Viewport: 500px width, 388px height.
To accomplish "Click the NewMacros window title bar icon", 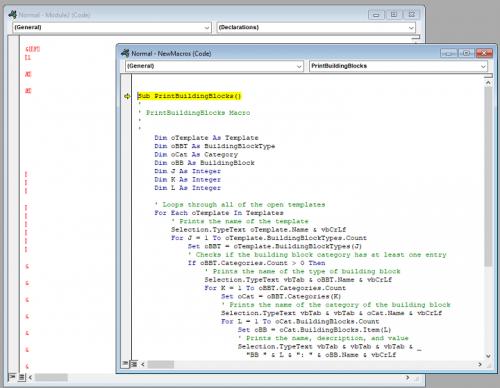I will (125, 53).
